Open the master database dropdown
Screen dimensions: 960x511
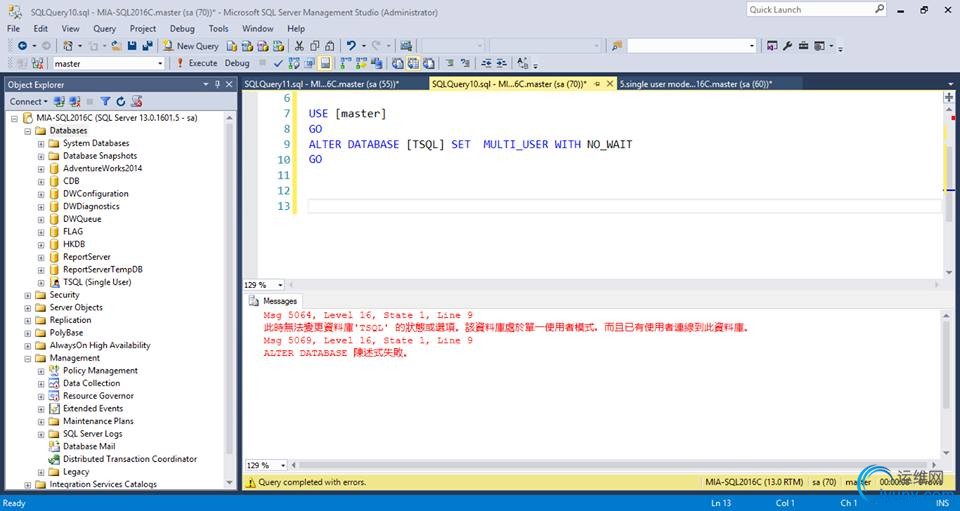point(160,64)
